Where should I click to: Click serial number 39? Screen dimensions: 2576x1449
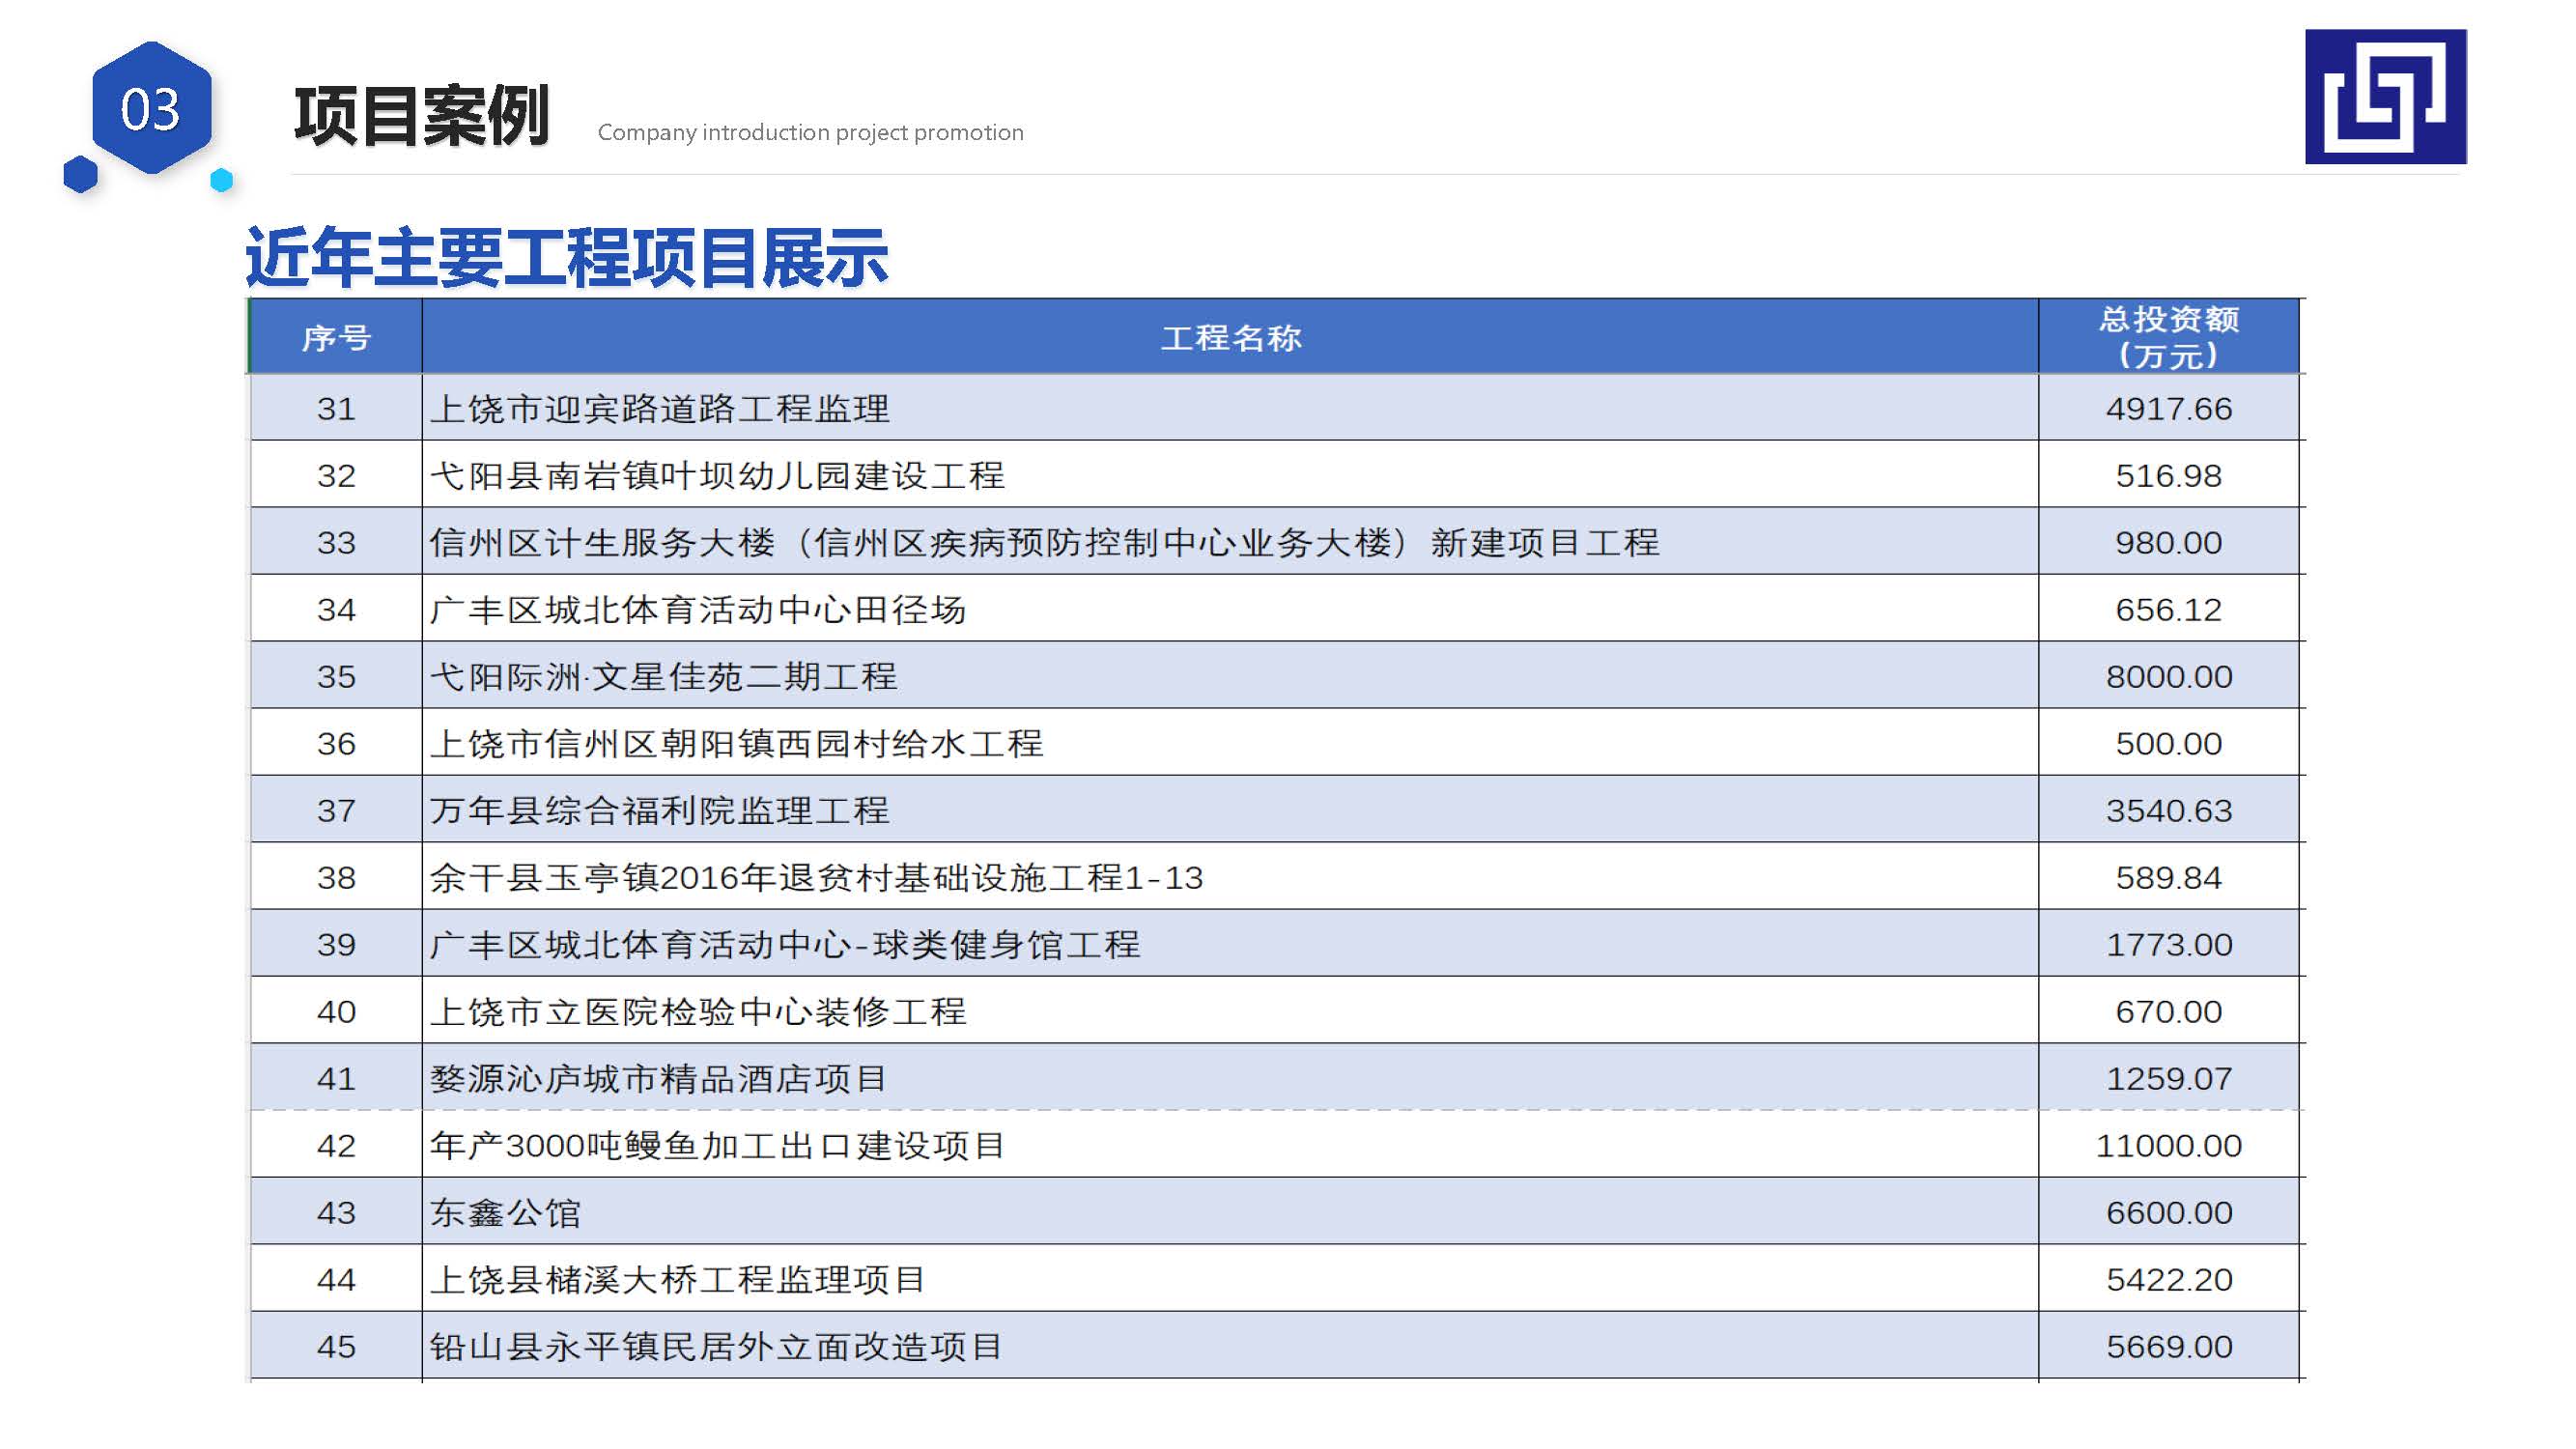[336, 944]
